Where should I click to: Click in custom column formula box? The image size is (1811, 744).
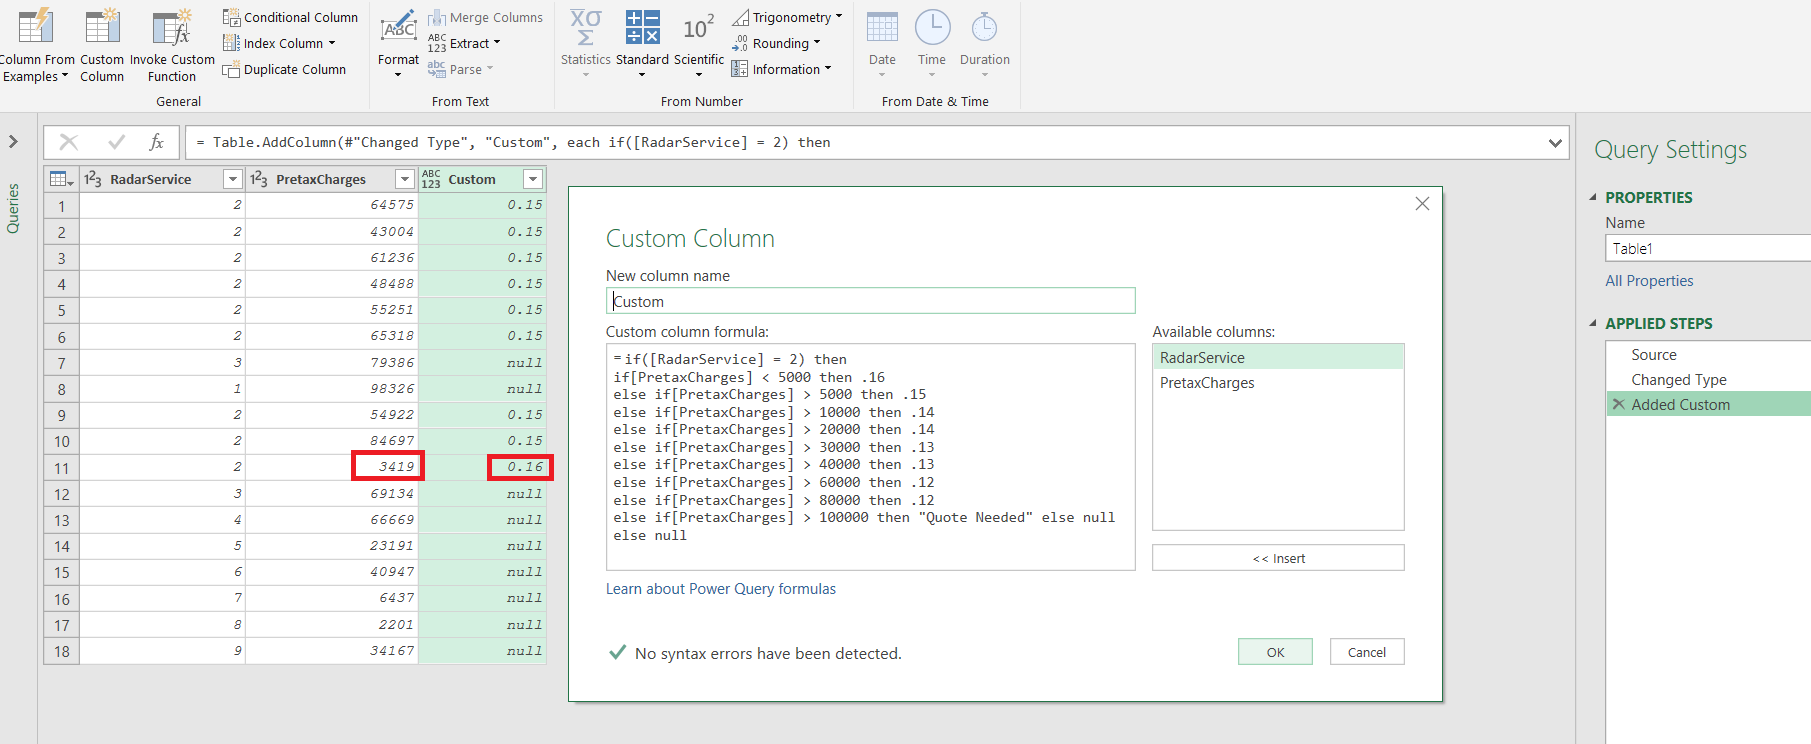pos(870,457)
